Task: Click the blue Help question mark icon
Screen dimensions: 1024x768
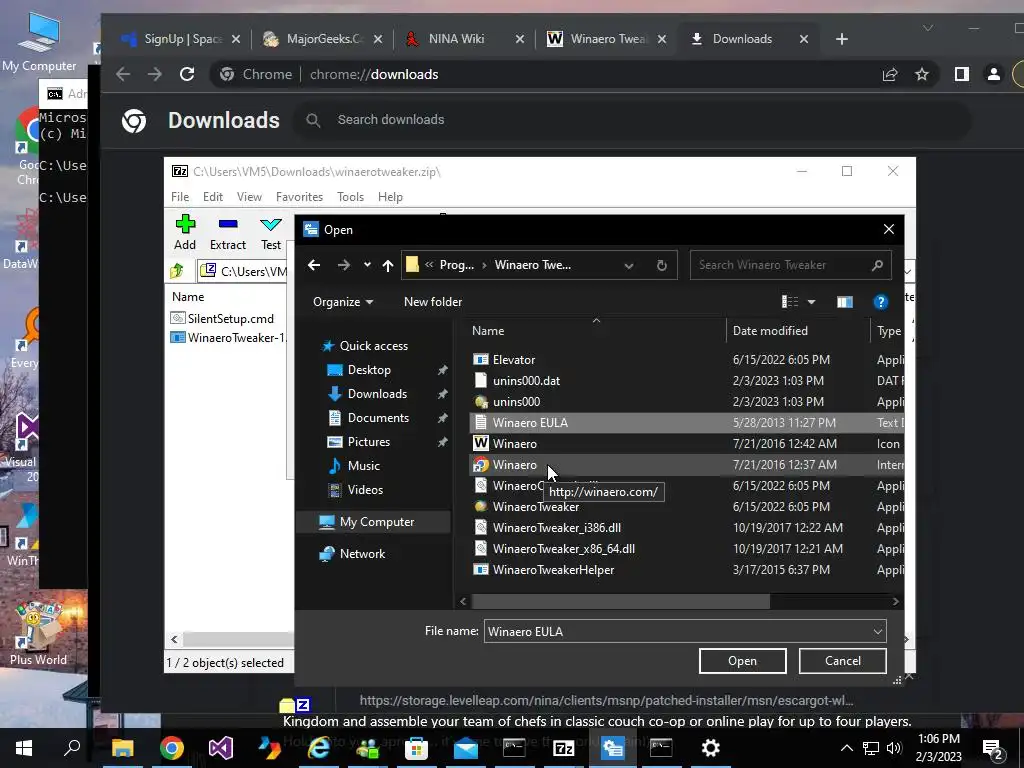Action: tap(880, 302)
